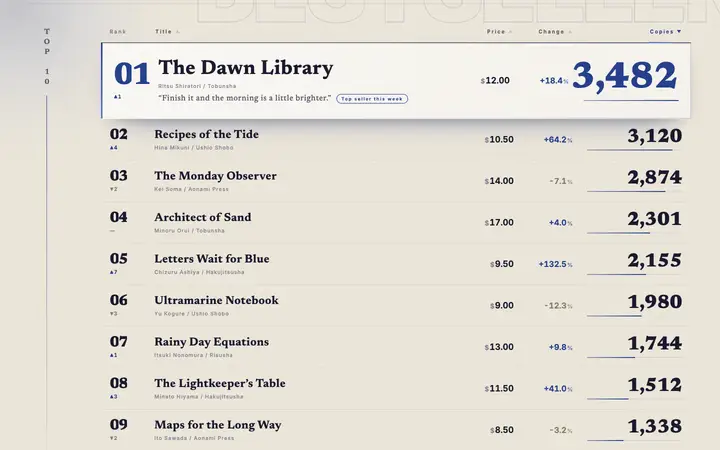720x450 pixels.
Task: Open "Letters Wait for Blue" title
Action: [212, 259]
